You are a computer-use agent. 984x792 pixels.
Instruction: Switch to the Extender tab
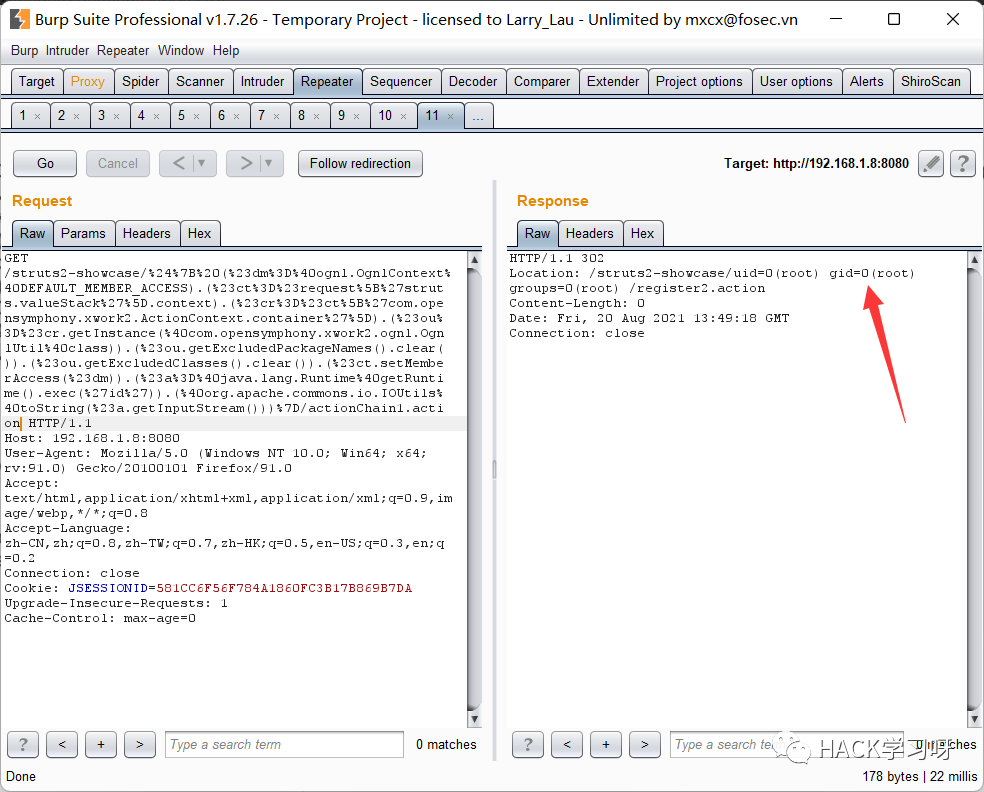[613, 82]
